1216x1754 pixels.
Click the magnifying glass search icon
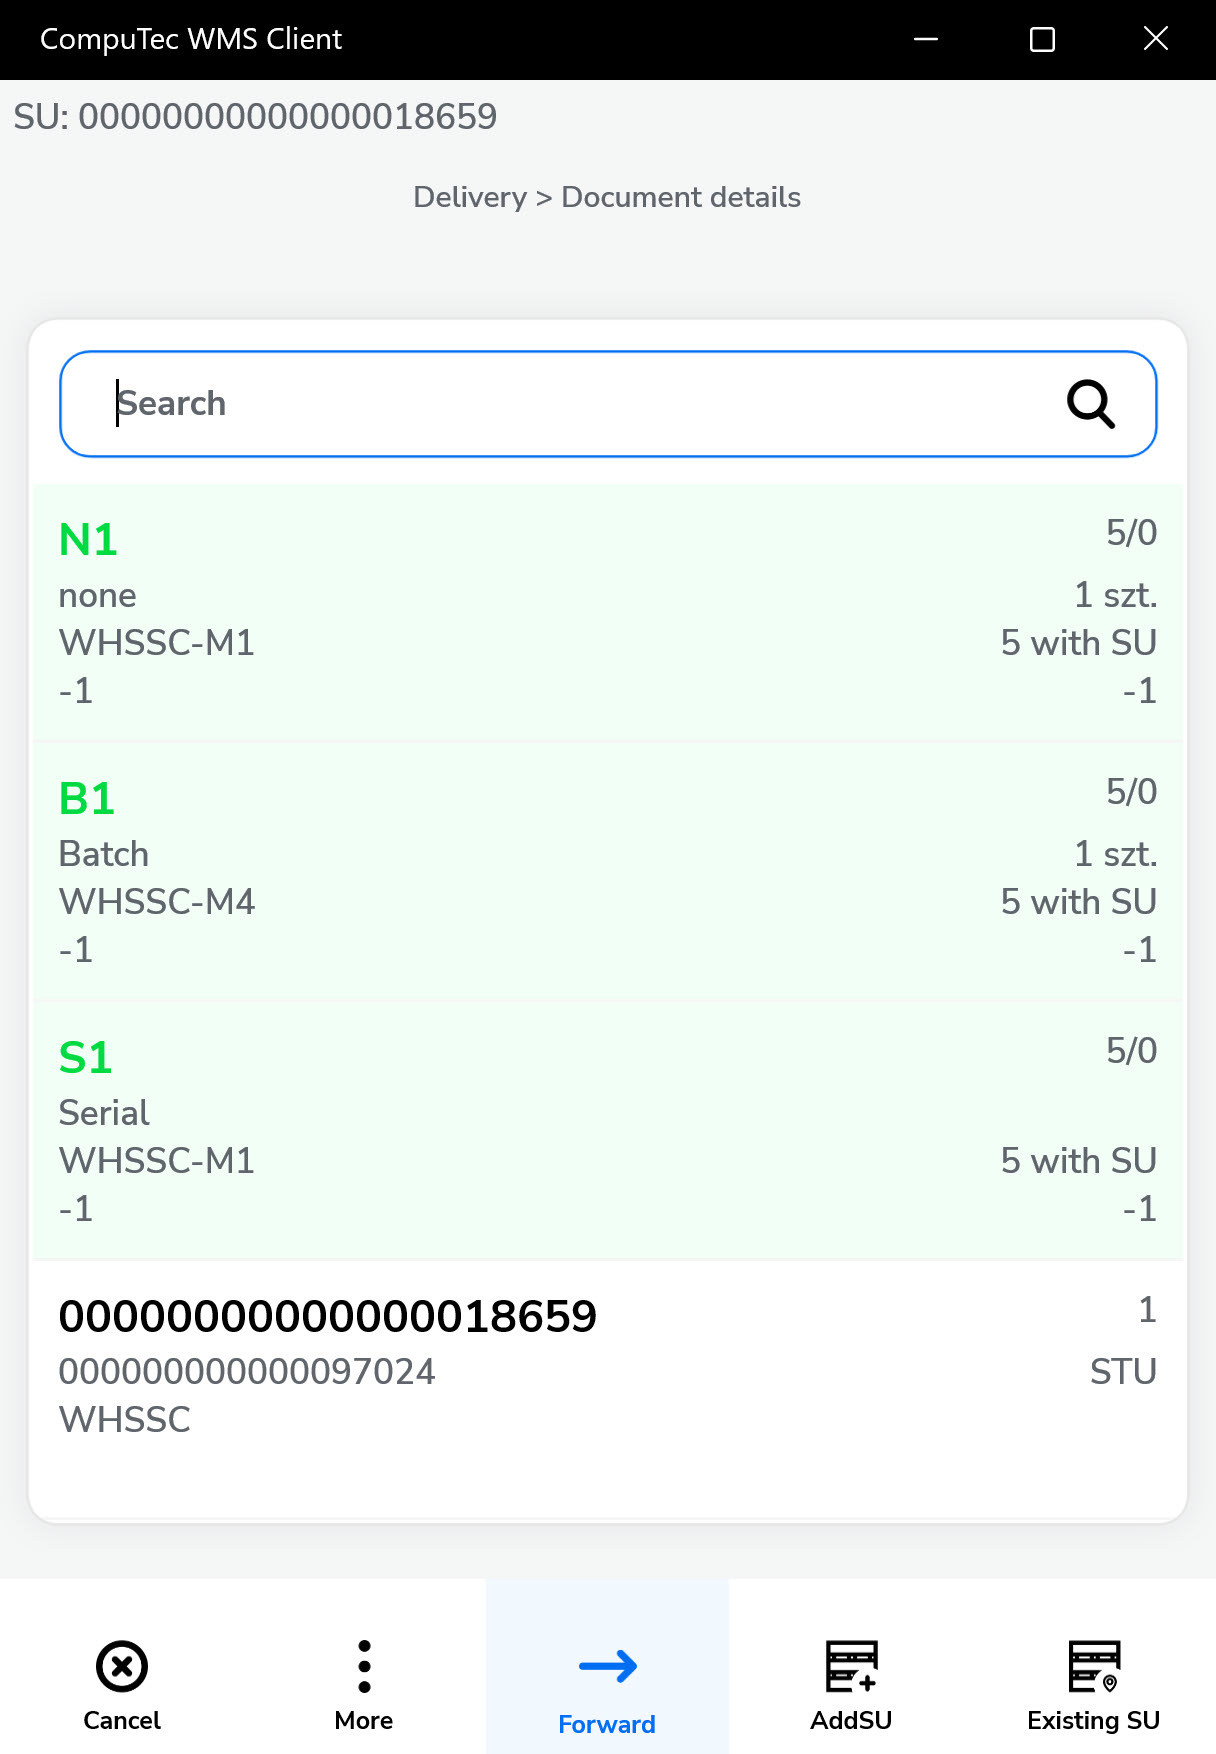(1090, 404)
